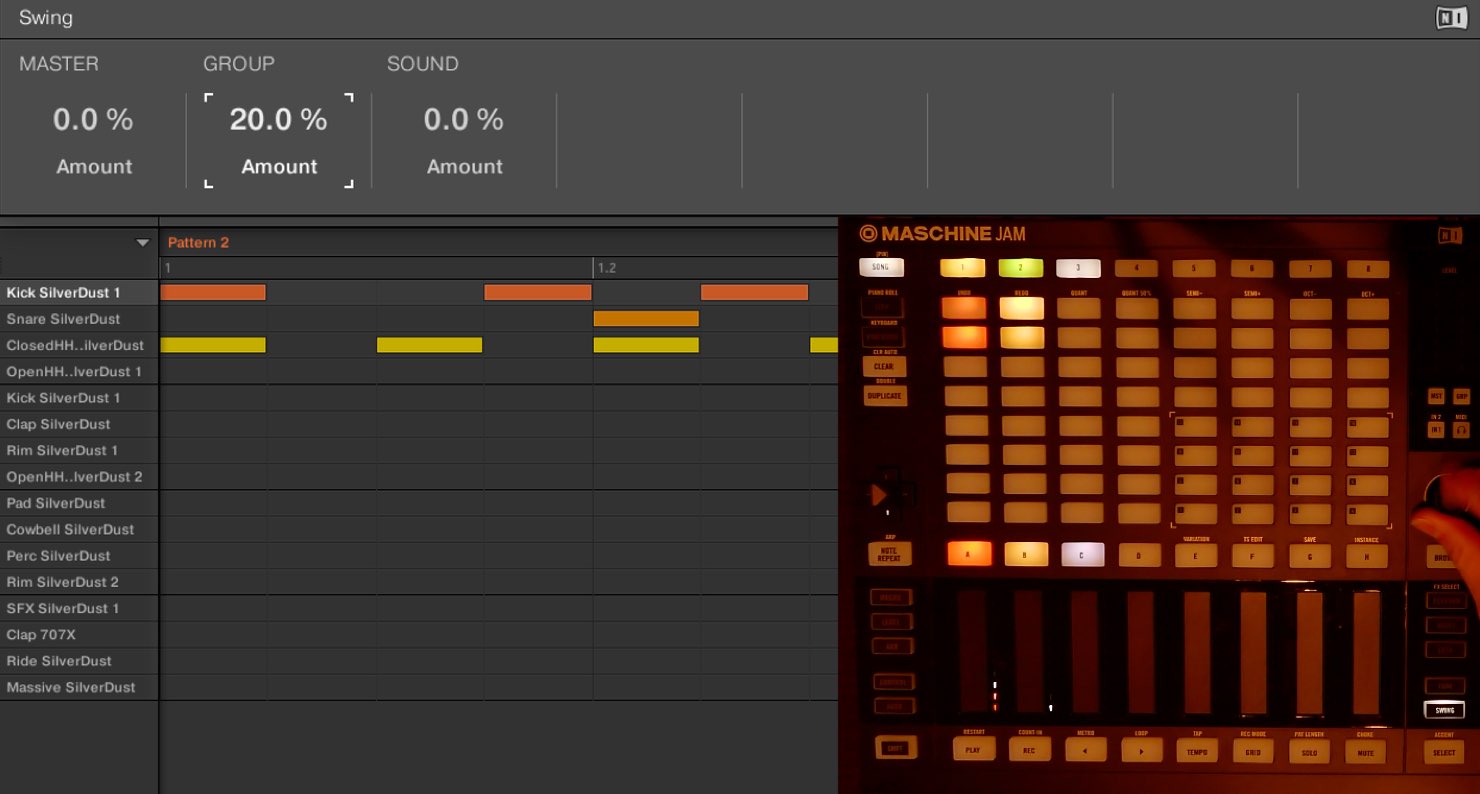Click the DUPLICATE button on the controller

pyautogui.click(x=884, y=396)
